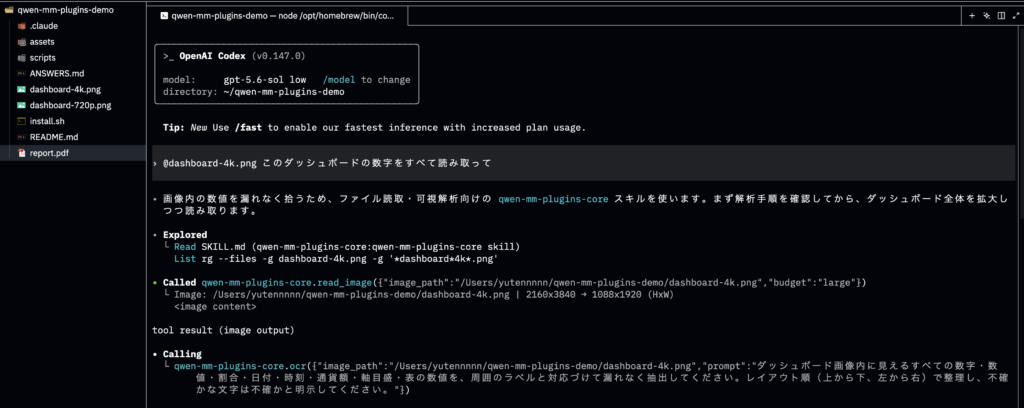Click the (v0.147.0) version text
The width and height of the screenshot is (1024, 408).
(x=278, y=56)
